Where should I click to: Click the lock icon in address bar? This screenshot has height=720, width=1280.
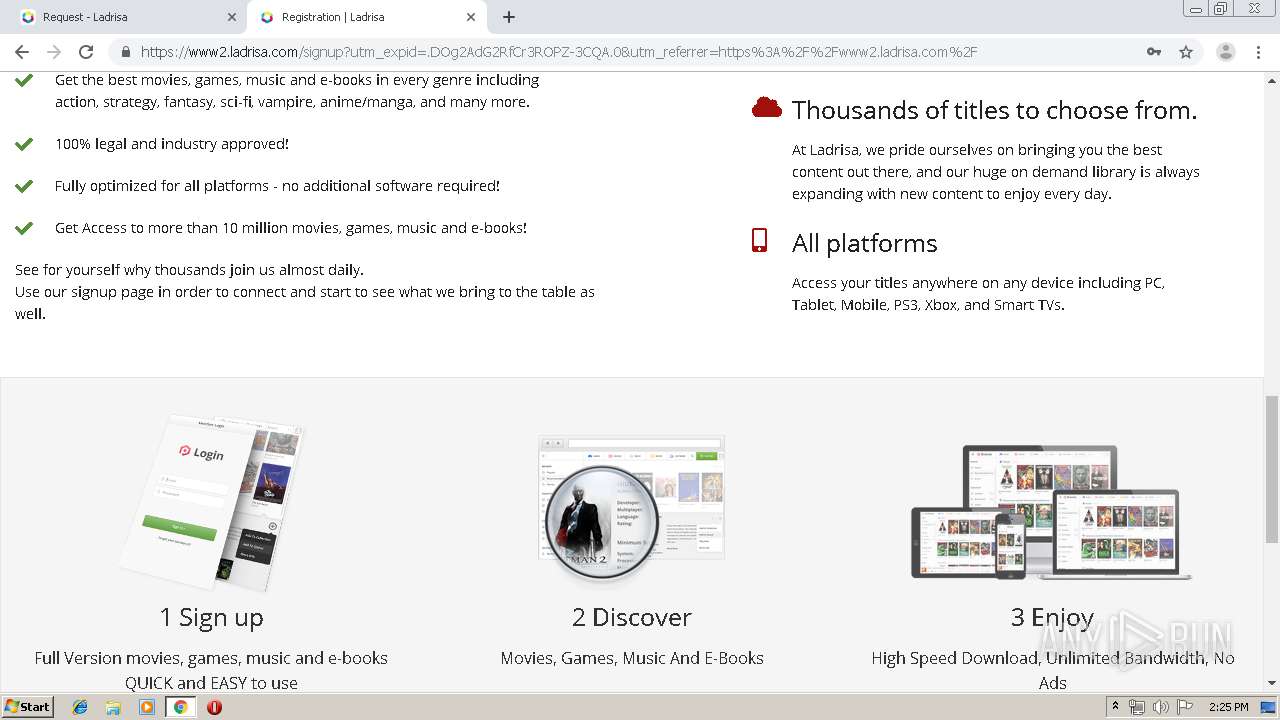tap(125, 52)
